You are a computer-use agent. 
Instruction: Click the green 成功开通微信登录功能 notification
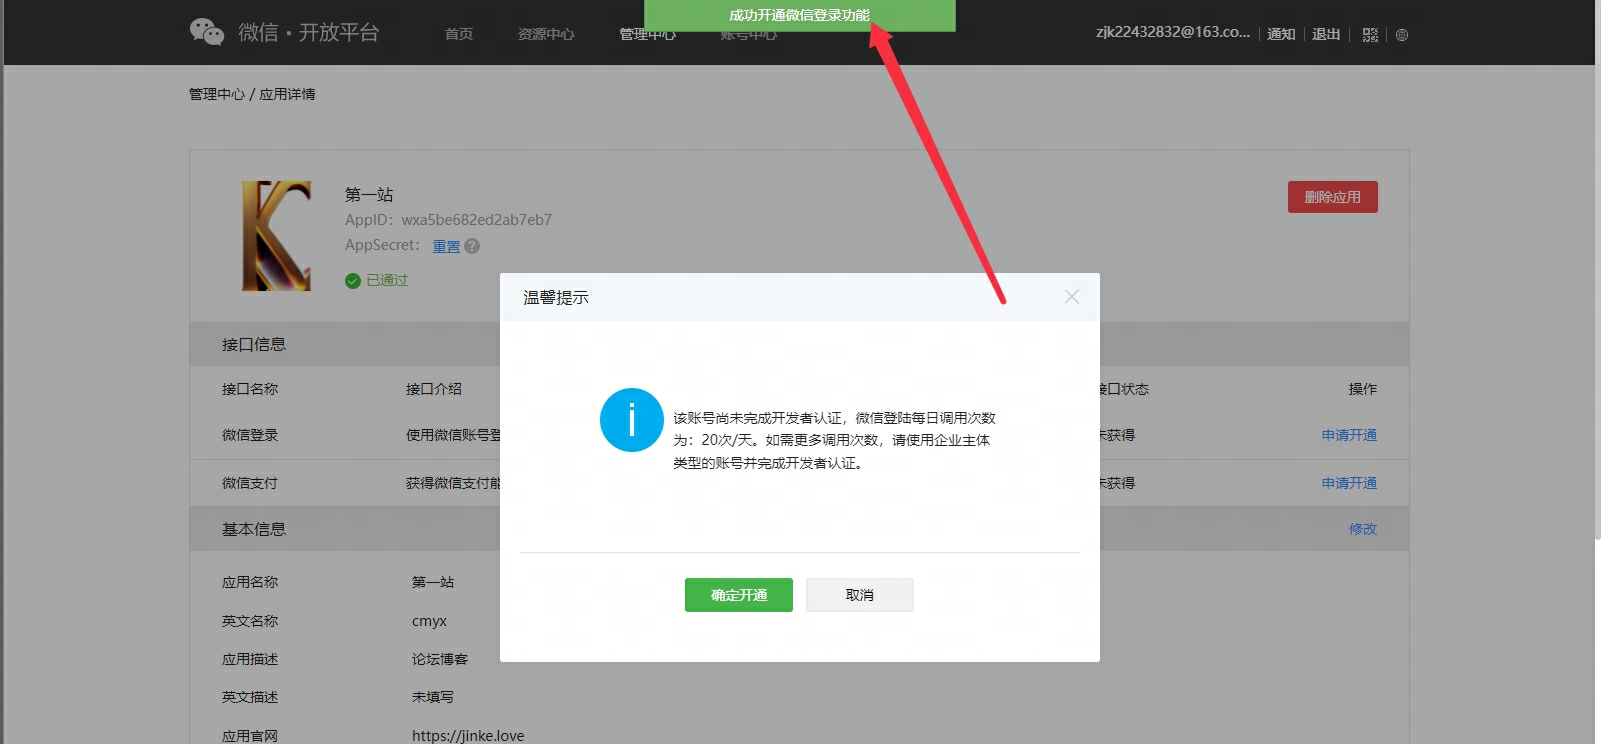pyautogui.click(x=800, y=15)
